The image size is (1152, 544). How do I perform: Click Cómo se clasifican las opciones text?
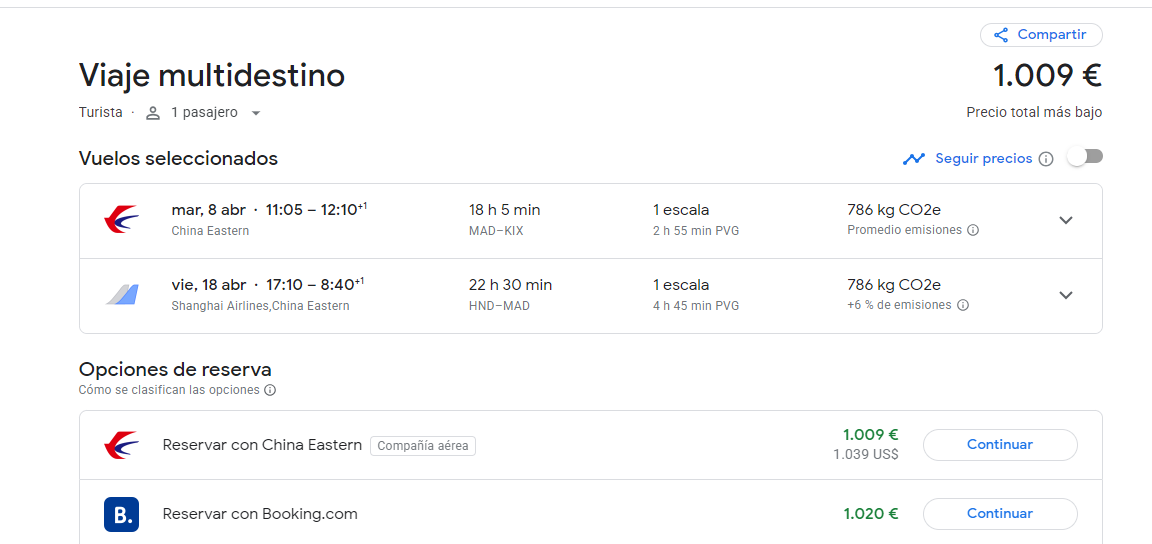169,390
